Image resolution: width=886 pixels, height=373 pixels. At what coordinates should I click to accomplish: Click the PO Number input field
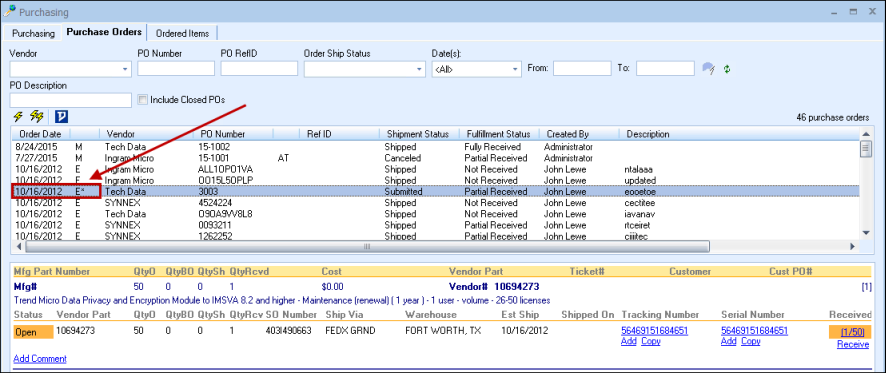[176, 69]
